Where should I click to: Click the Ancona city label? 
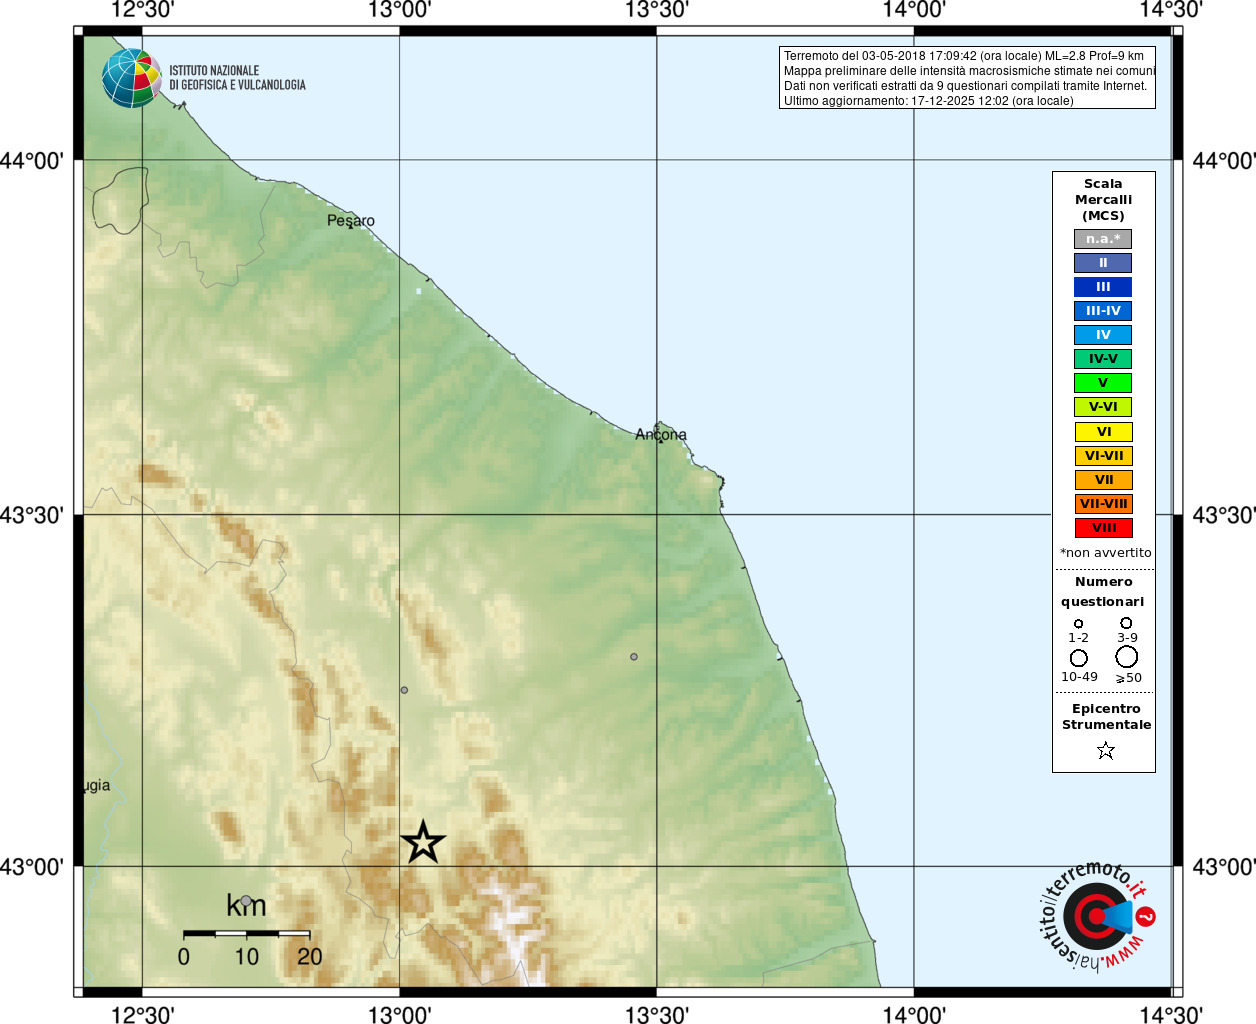[661, 434]
